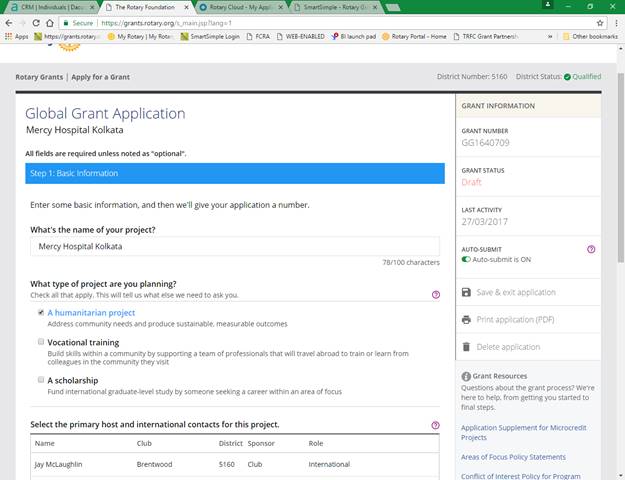The width and height of the screenshot is (625, 480).
Task: Select the Jay McLaughlin contact row
Action: [235, 464]
